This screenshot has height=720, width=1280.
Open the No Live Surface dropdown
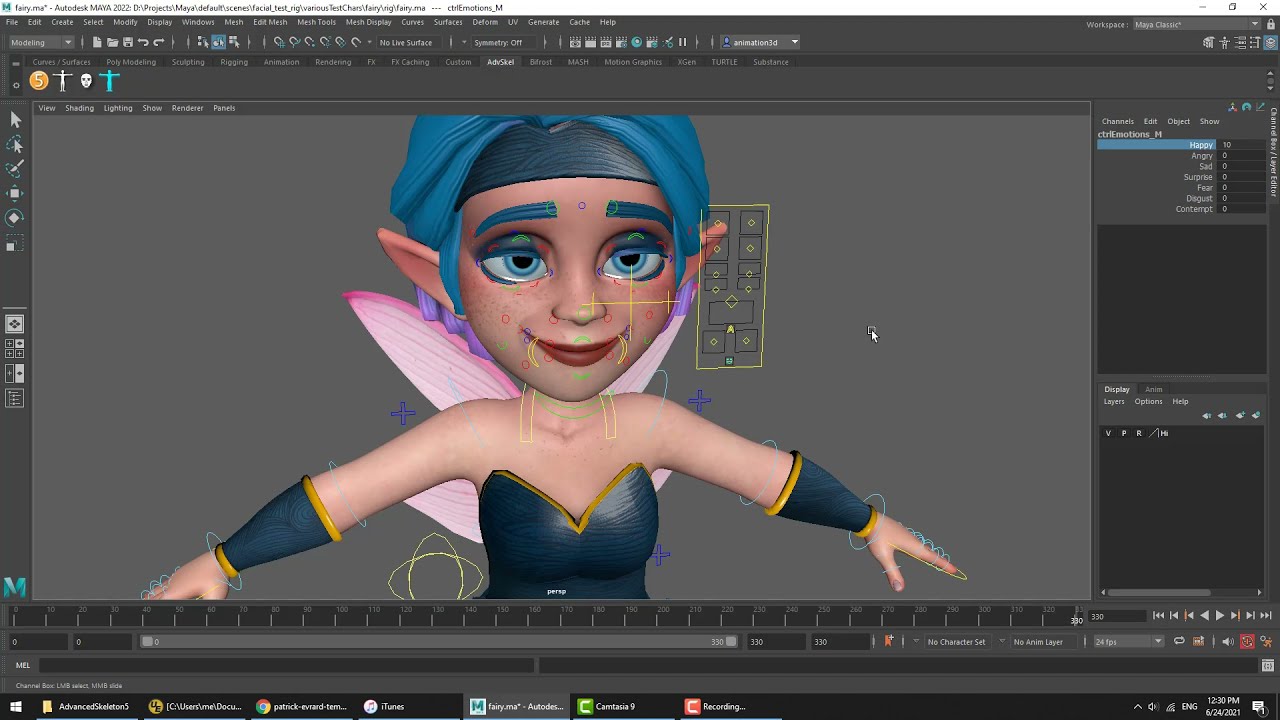(411, 42)
